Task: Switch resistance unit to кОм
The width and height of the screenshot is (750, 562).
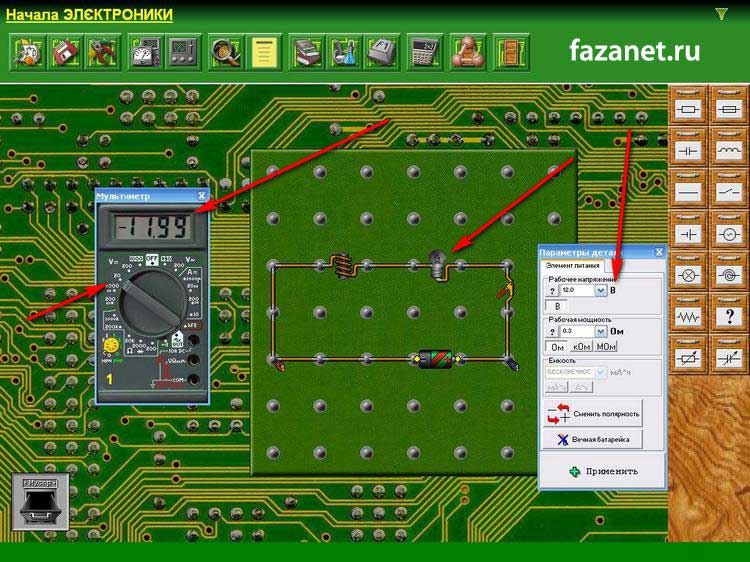Action: (581, 346)
